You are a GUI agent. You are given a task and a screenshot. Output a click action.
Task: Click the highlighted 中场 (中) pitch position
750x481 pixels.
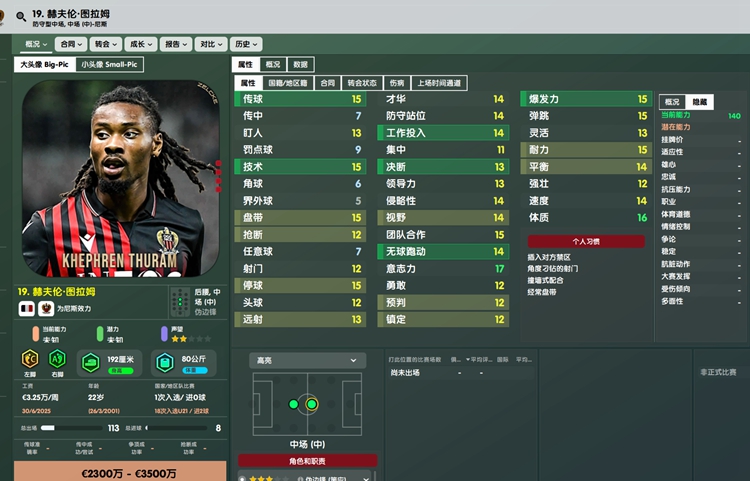pyautogui.click(x=311, y=404)
